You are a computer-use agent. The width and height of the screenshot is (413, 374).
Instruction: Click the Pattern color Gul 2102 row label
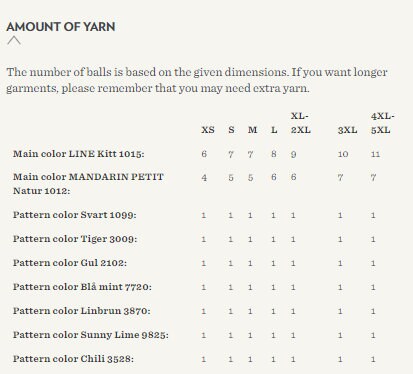pos(70,263)
